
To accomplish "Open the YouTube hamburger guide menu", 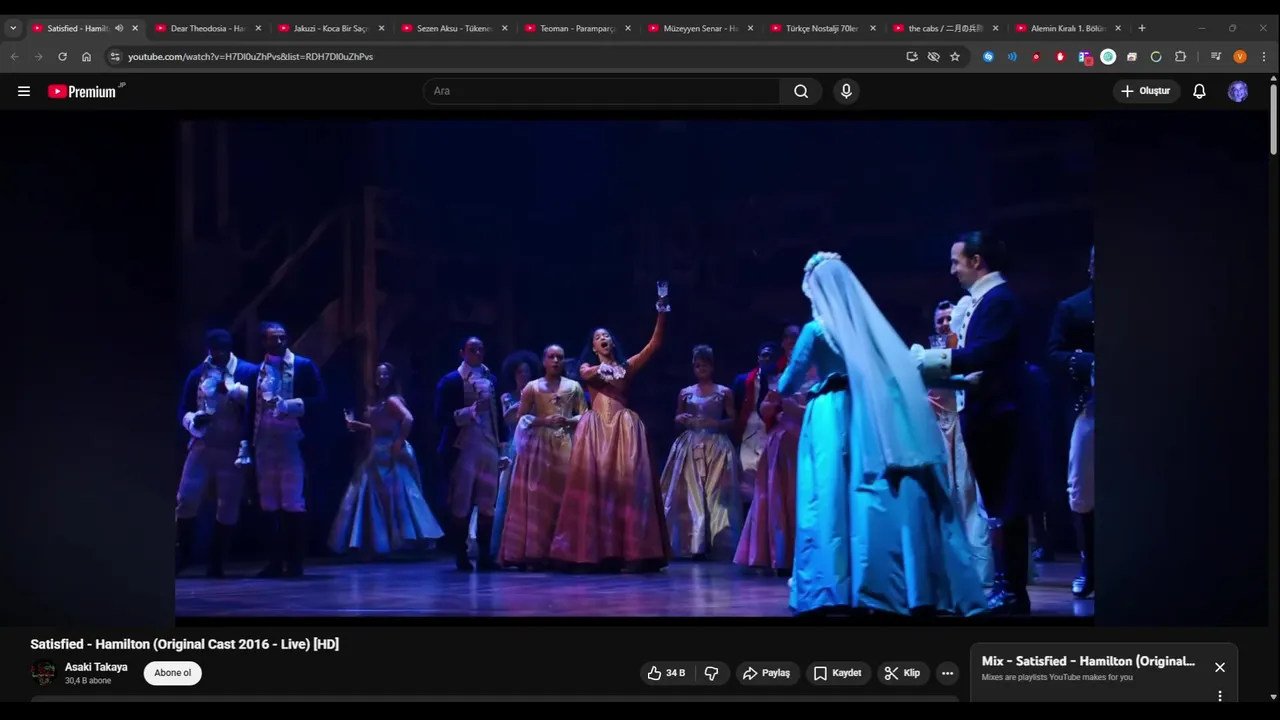I will [24, 91].
